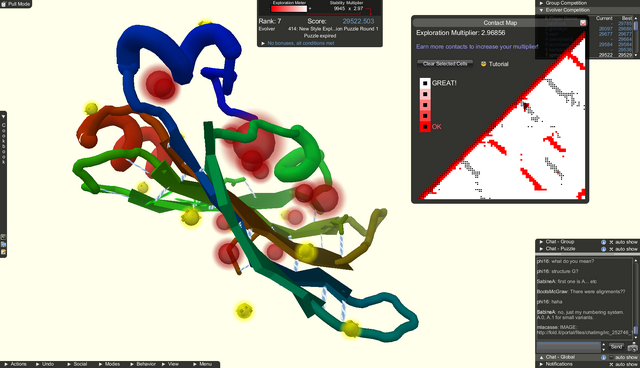Focus the chat message input field
640x368 pixels.
(568, 347)
